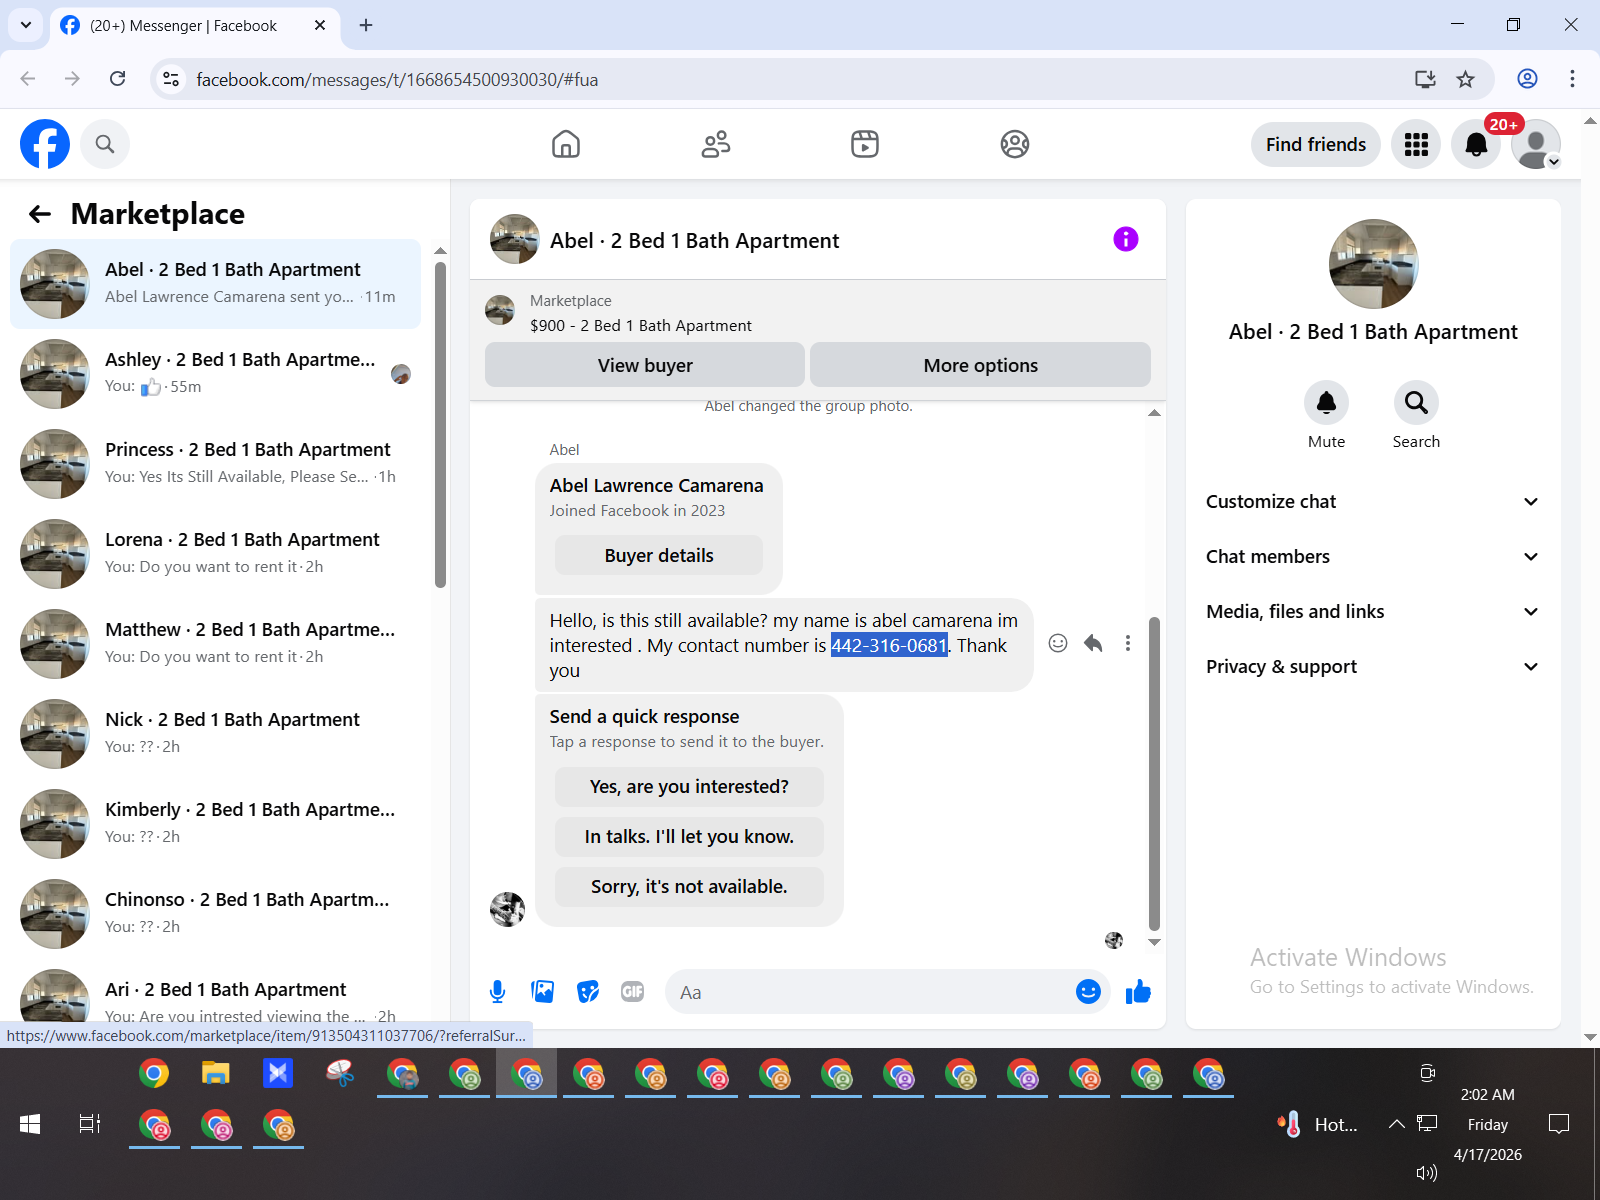Open the Facebook search icon
The width and height of the screenshot is (1600, 1200).
click(x=105, y=144)
